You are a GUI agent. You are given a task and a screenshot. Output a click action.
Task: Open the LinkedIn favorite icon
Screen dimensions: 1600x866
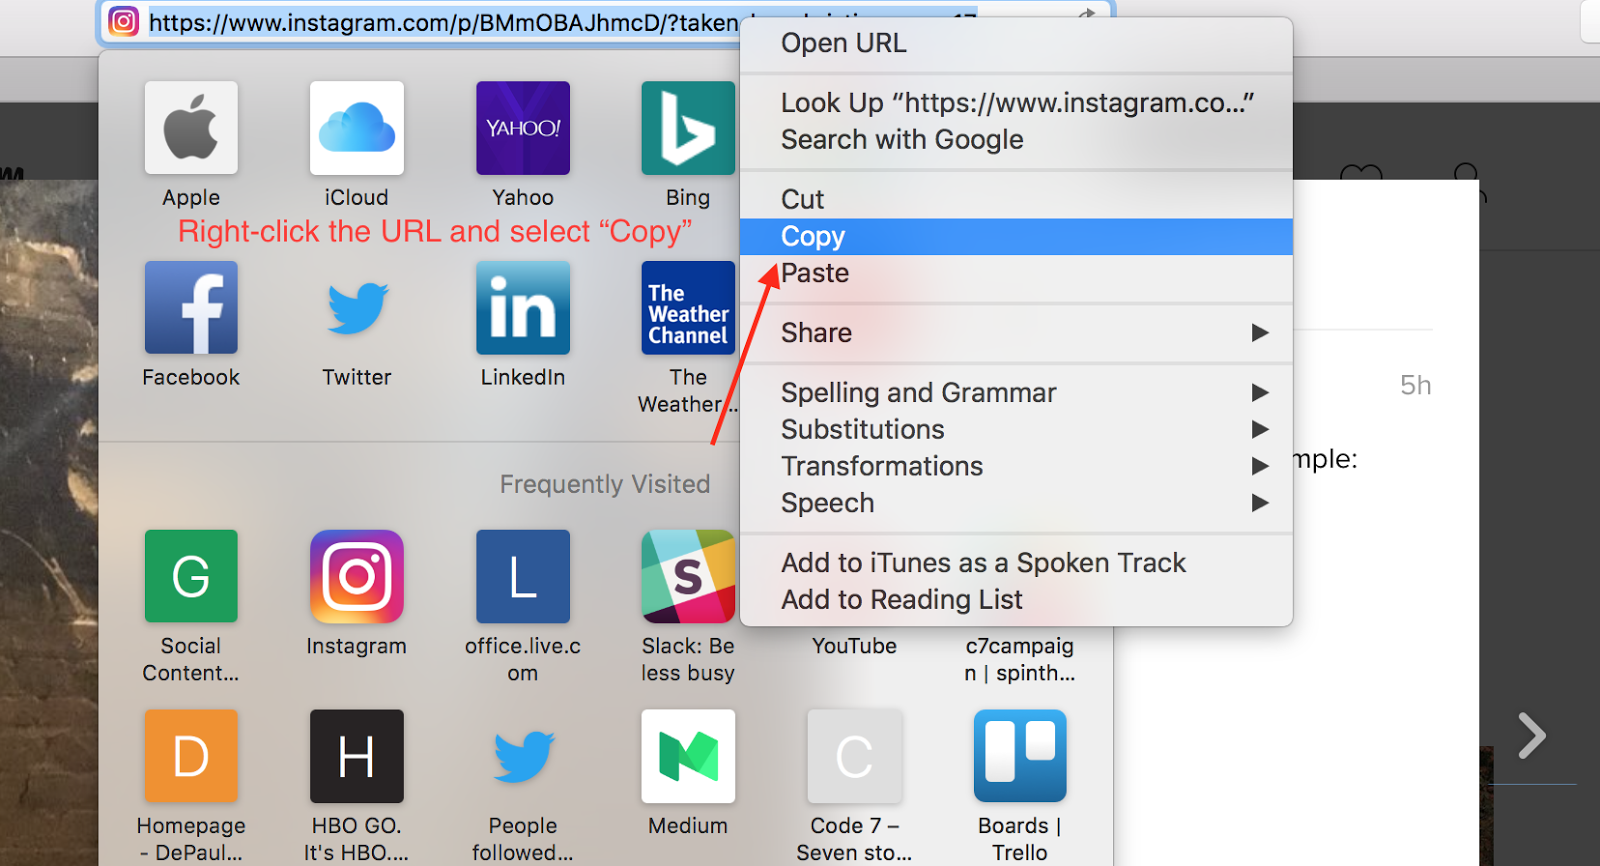coord(523,308)
